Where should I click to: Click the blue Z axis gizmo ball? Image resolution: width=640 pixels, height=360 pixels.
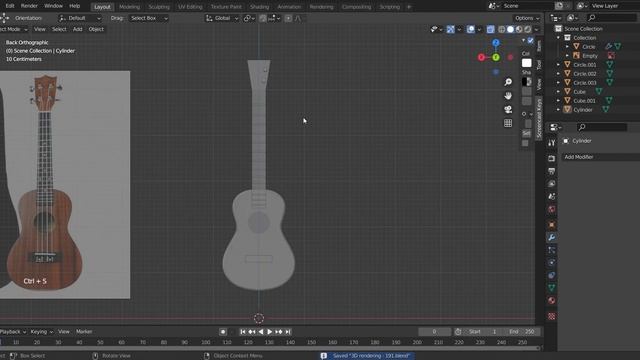(x=496, y=42)
